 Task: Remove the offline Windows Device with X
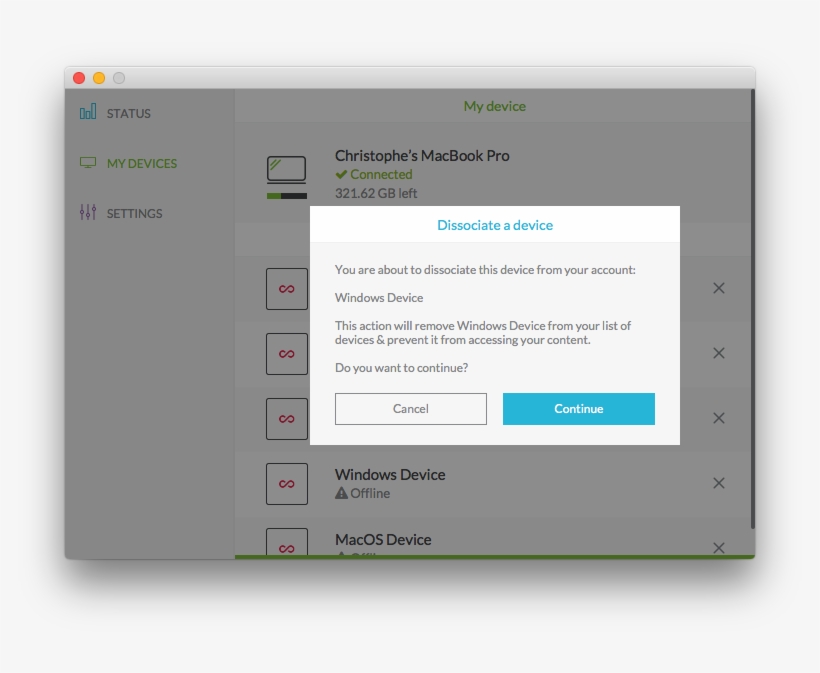coord(718,483)
